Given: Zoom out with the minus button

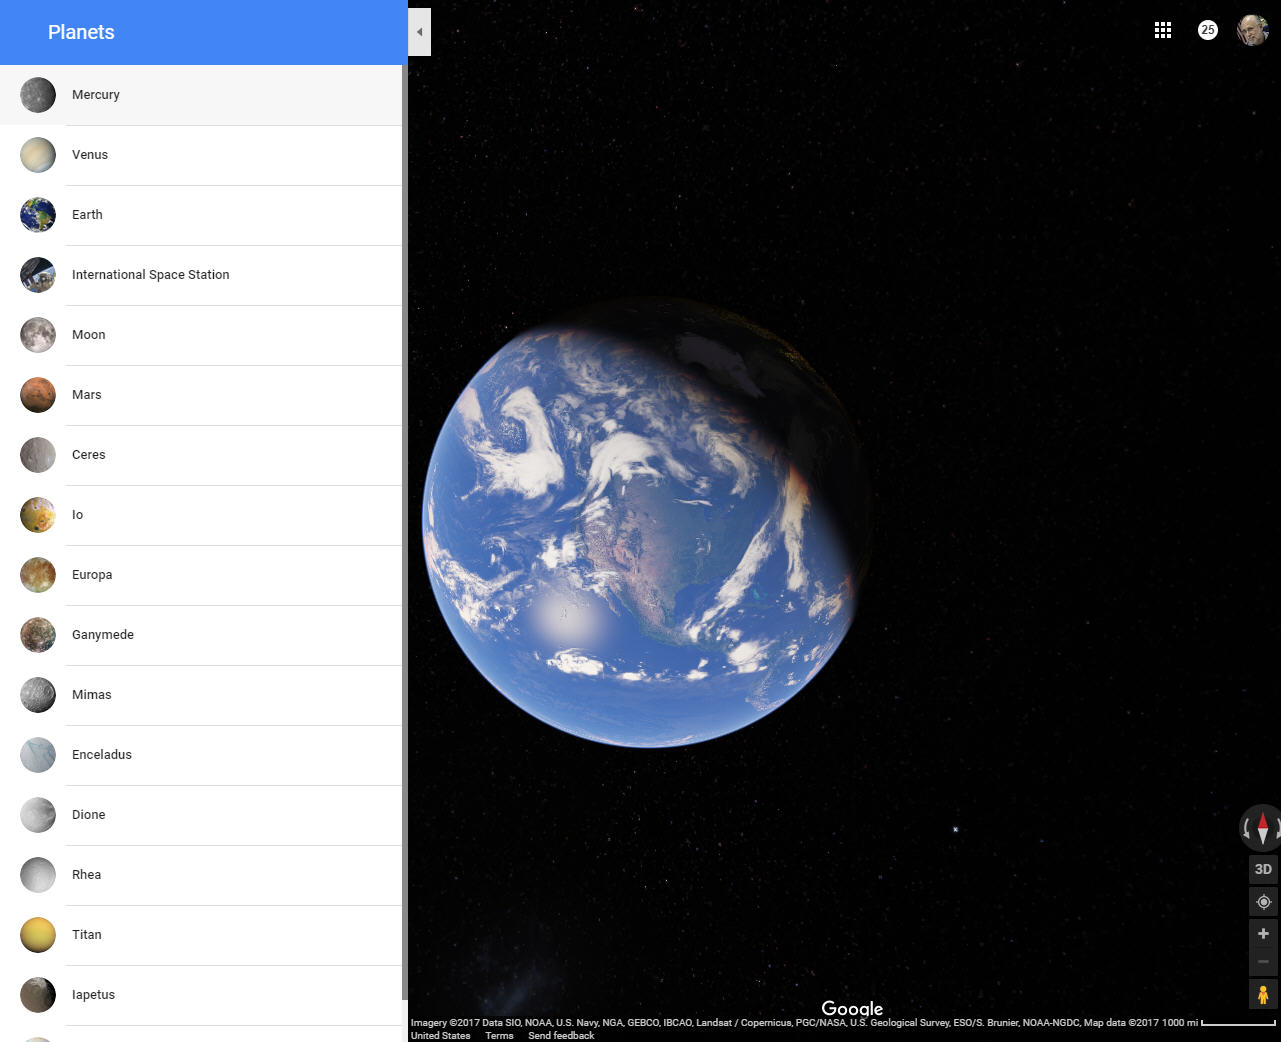Looking at the screenshot, I should click(x=1263, y=962).
